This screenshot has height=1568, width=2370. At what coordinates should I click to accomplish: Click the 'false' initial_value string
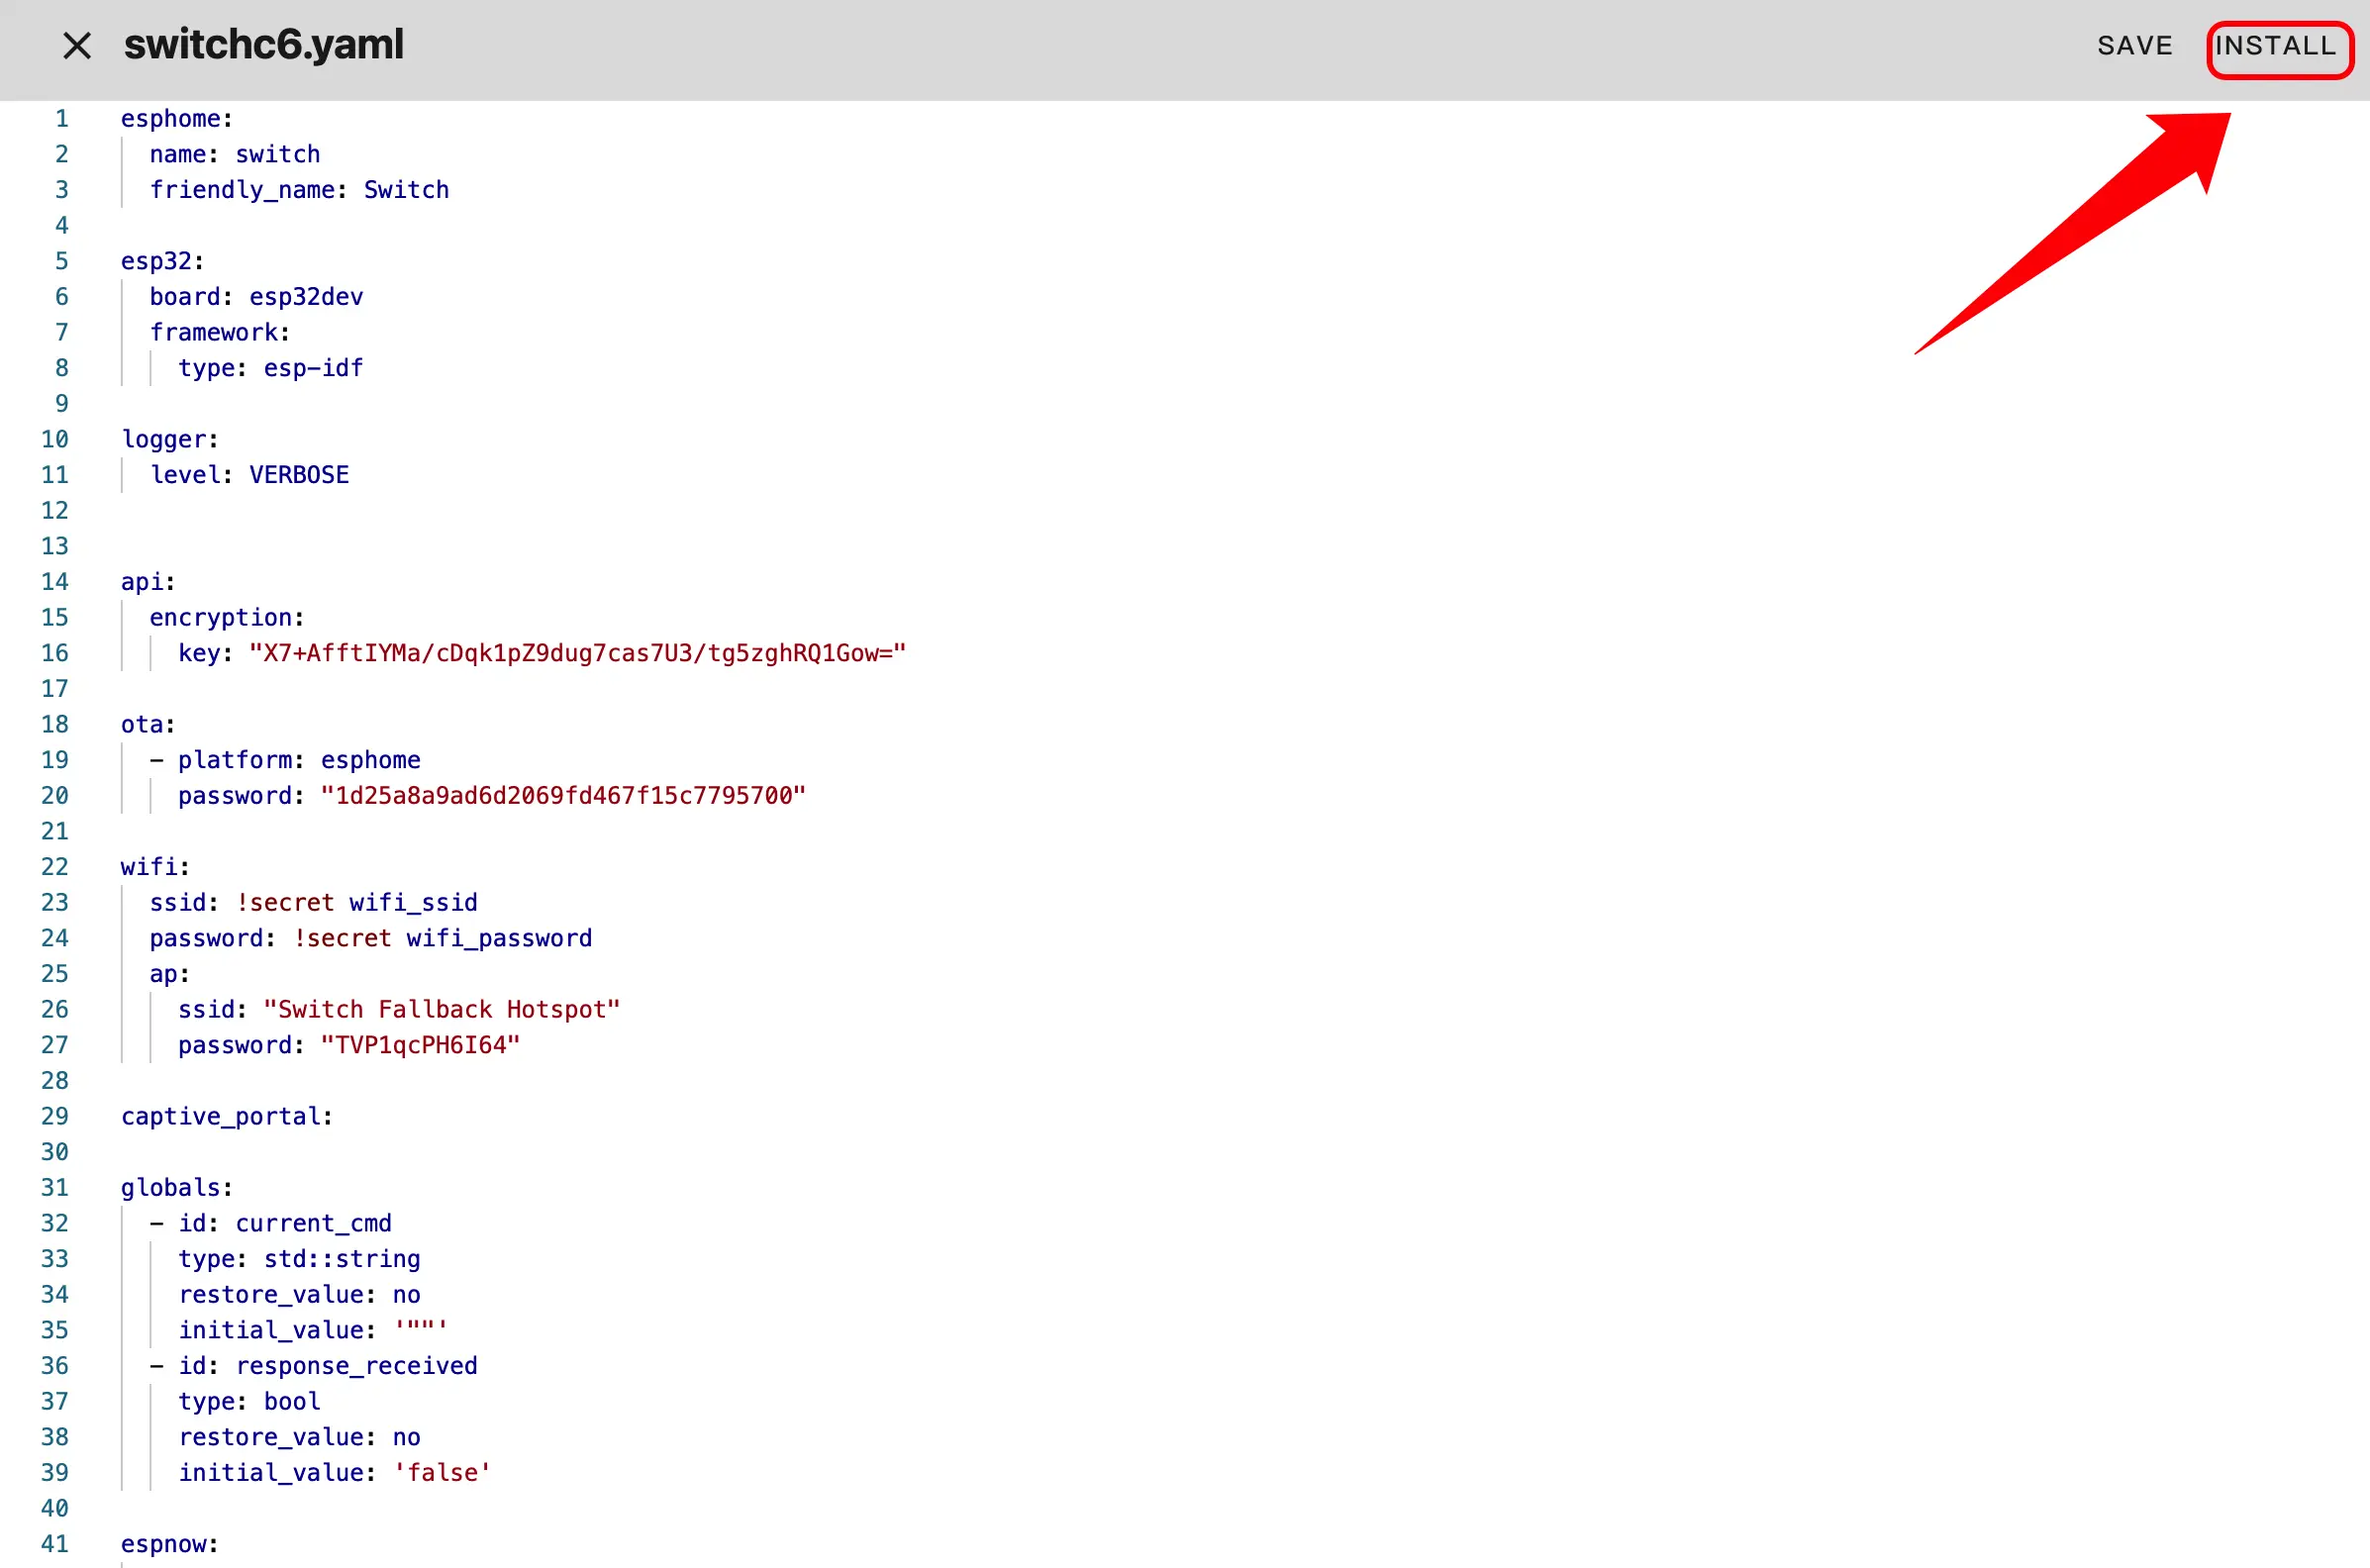(x=442, y=1473)
